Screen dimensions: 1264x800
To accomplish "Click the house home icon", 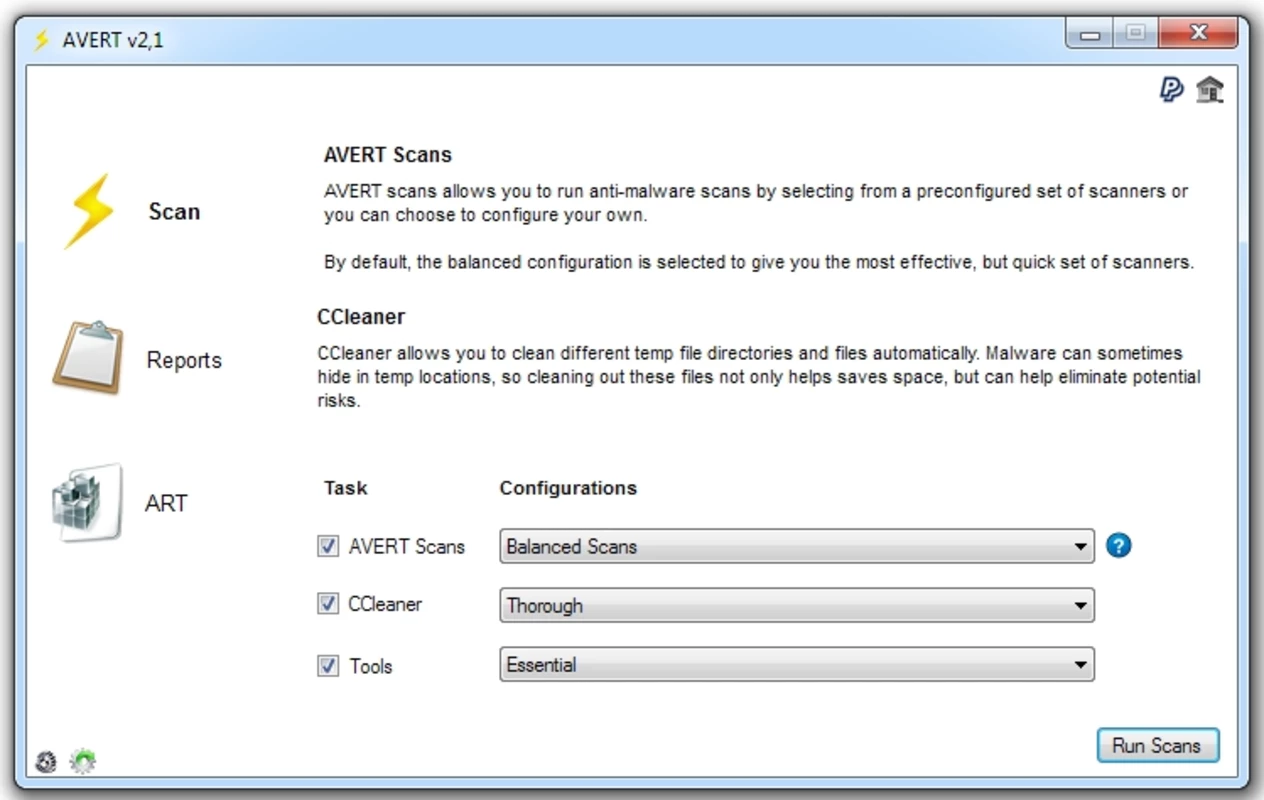I will [1209, 90].
